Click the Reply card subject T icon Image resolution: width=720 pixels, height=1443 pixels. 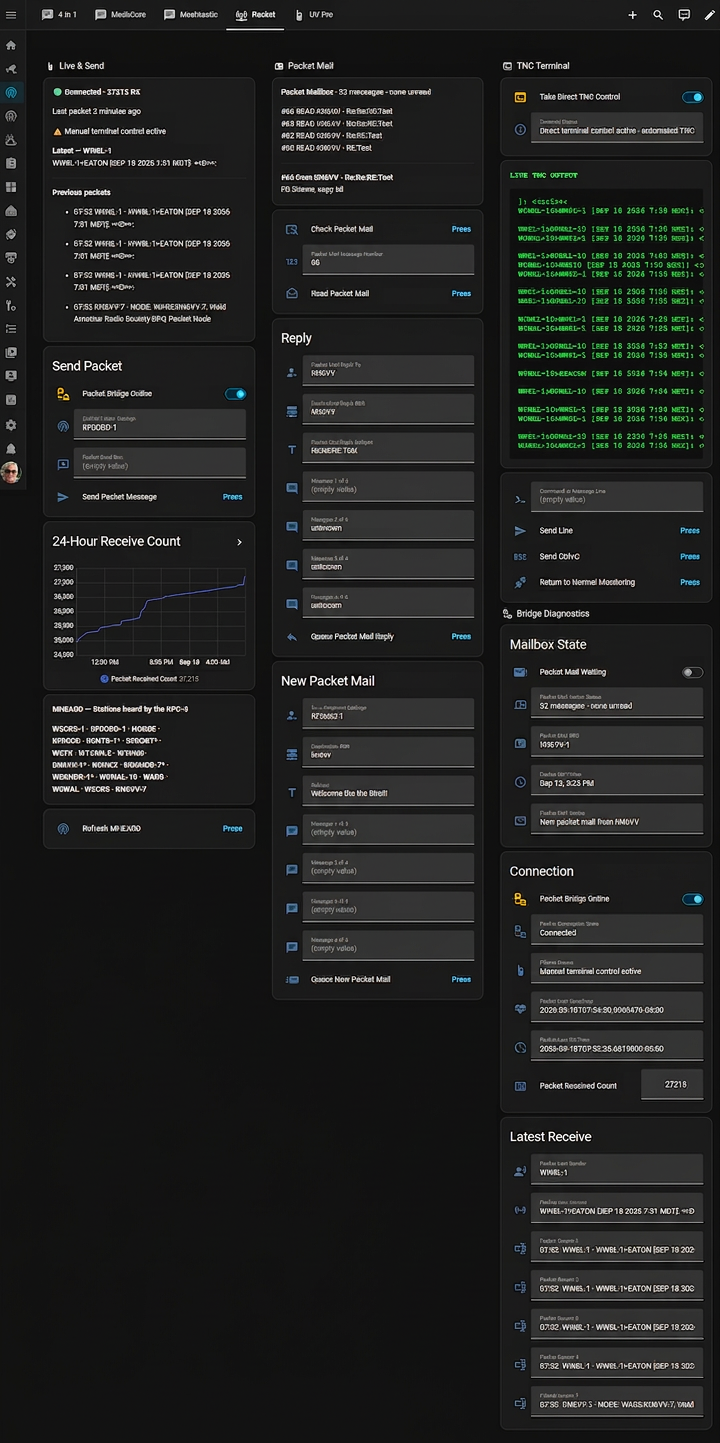[x=291, y=450]
